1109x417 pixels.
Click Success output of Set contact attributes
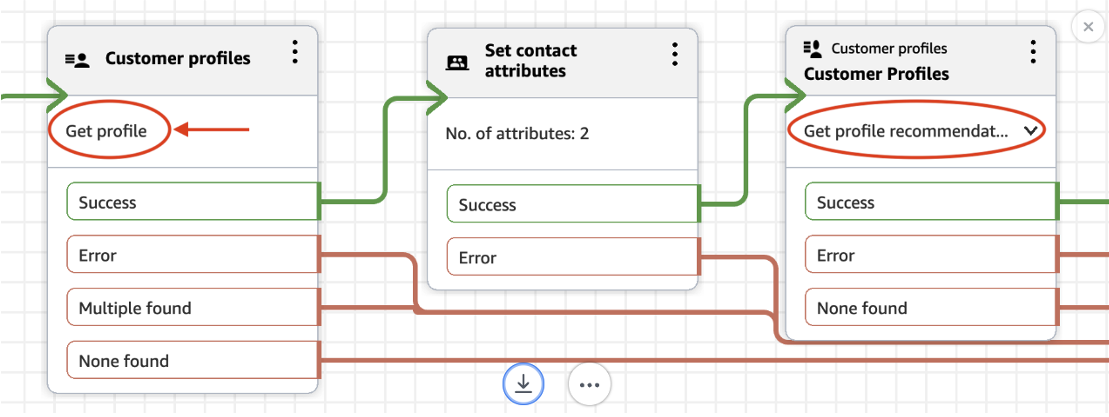point(572,205)
